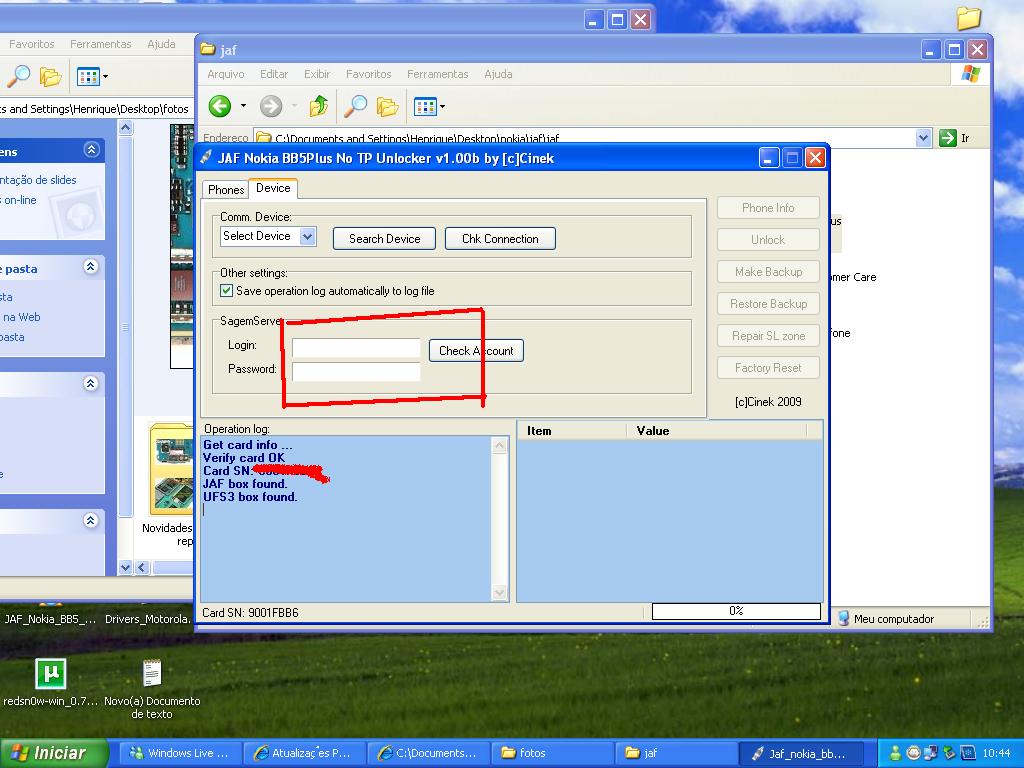The image size is (1024, 768).
Task: Switch to the Phones tab
Action: point(226,189)
